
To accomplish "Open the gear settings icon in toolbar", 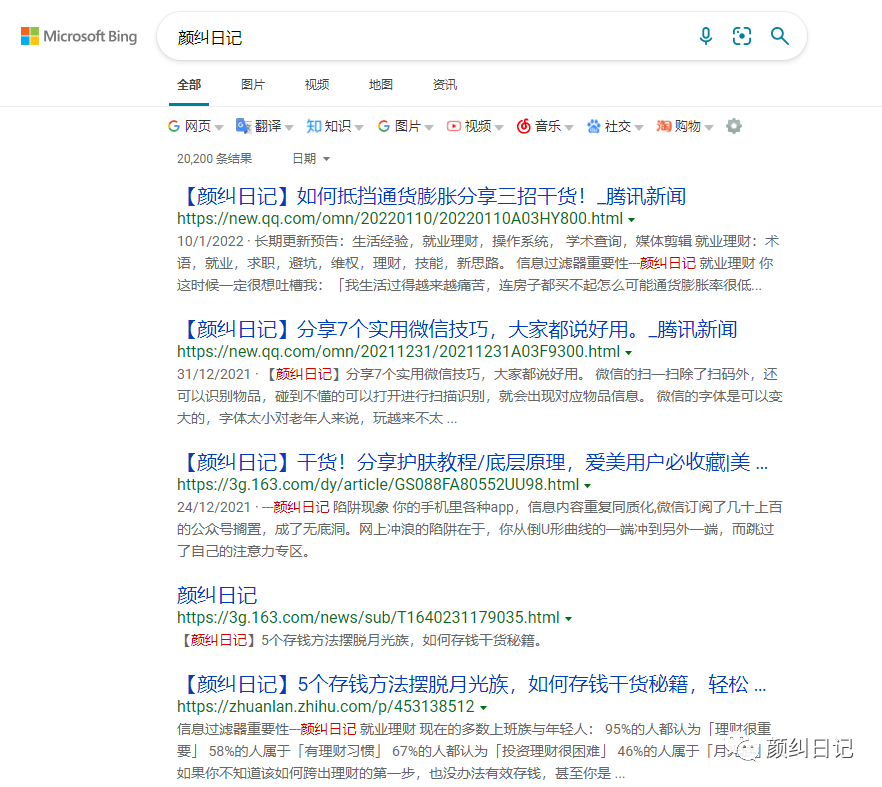I will pyautogui.click(x=734, y=126).
